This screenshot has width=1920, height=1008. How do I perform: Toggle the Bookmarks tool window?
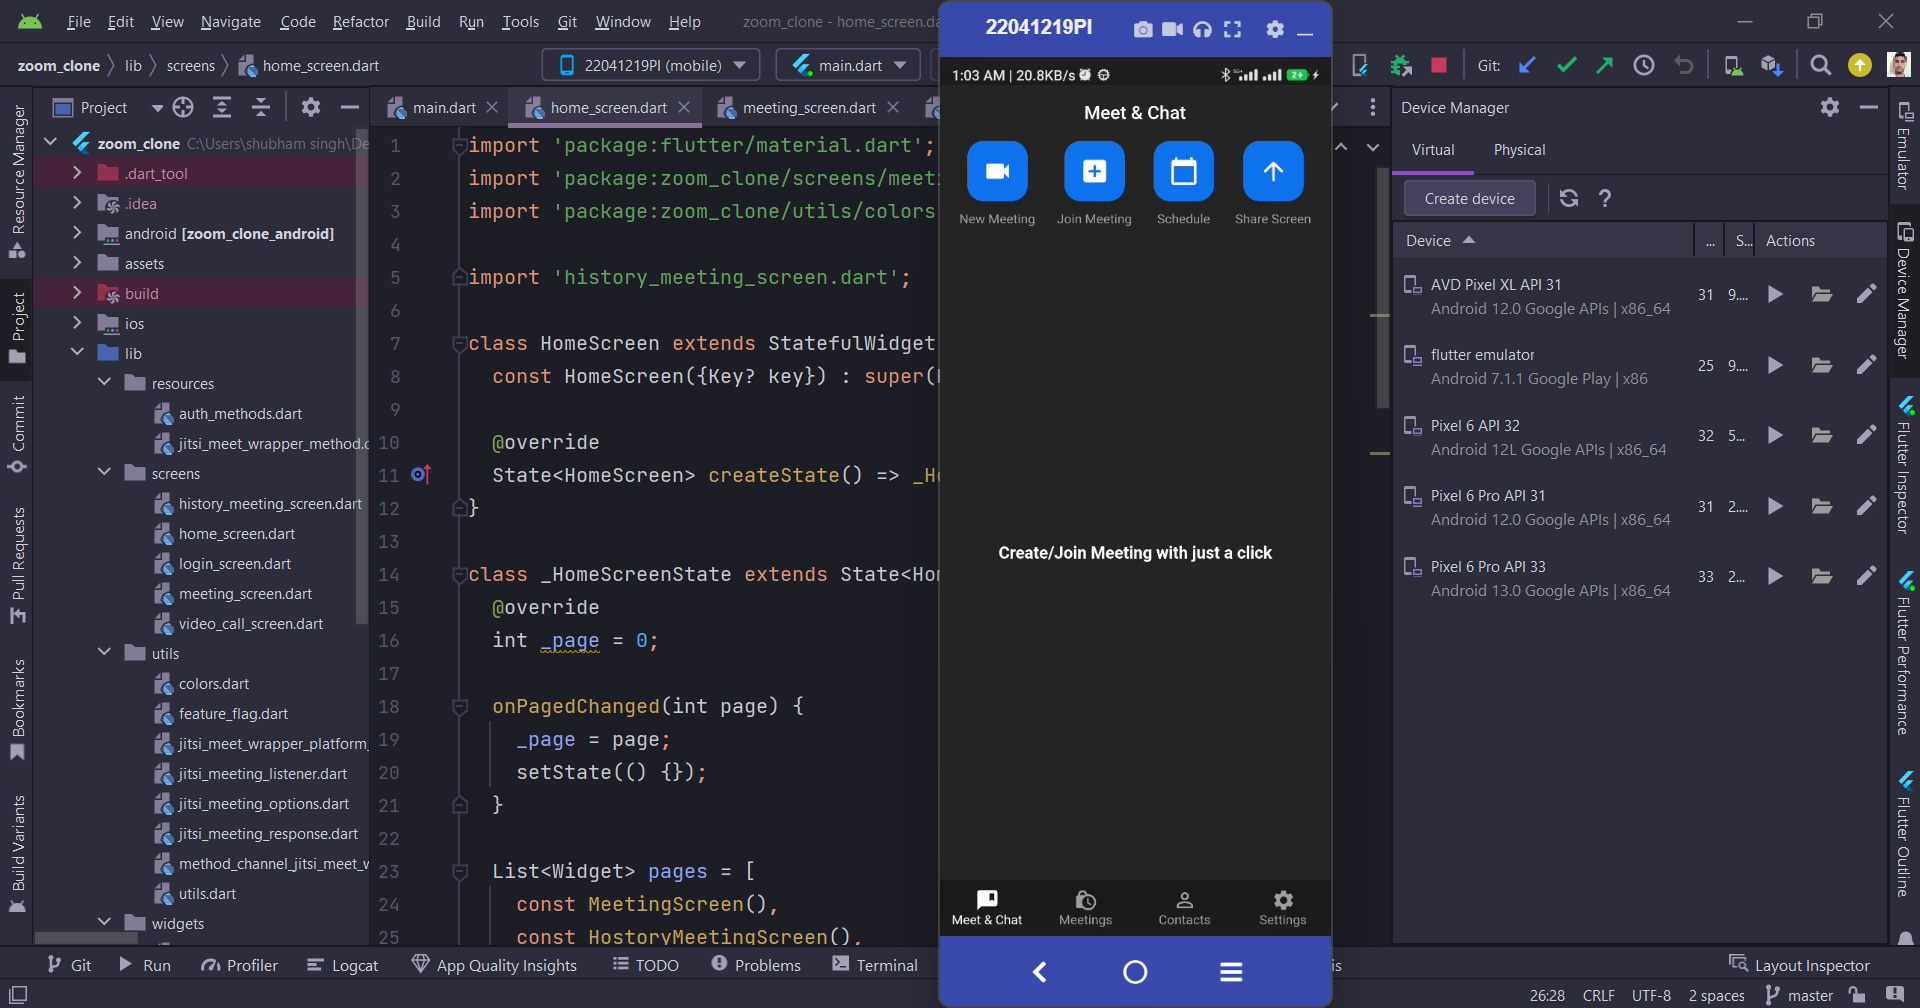[x=18, y=709]
